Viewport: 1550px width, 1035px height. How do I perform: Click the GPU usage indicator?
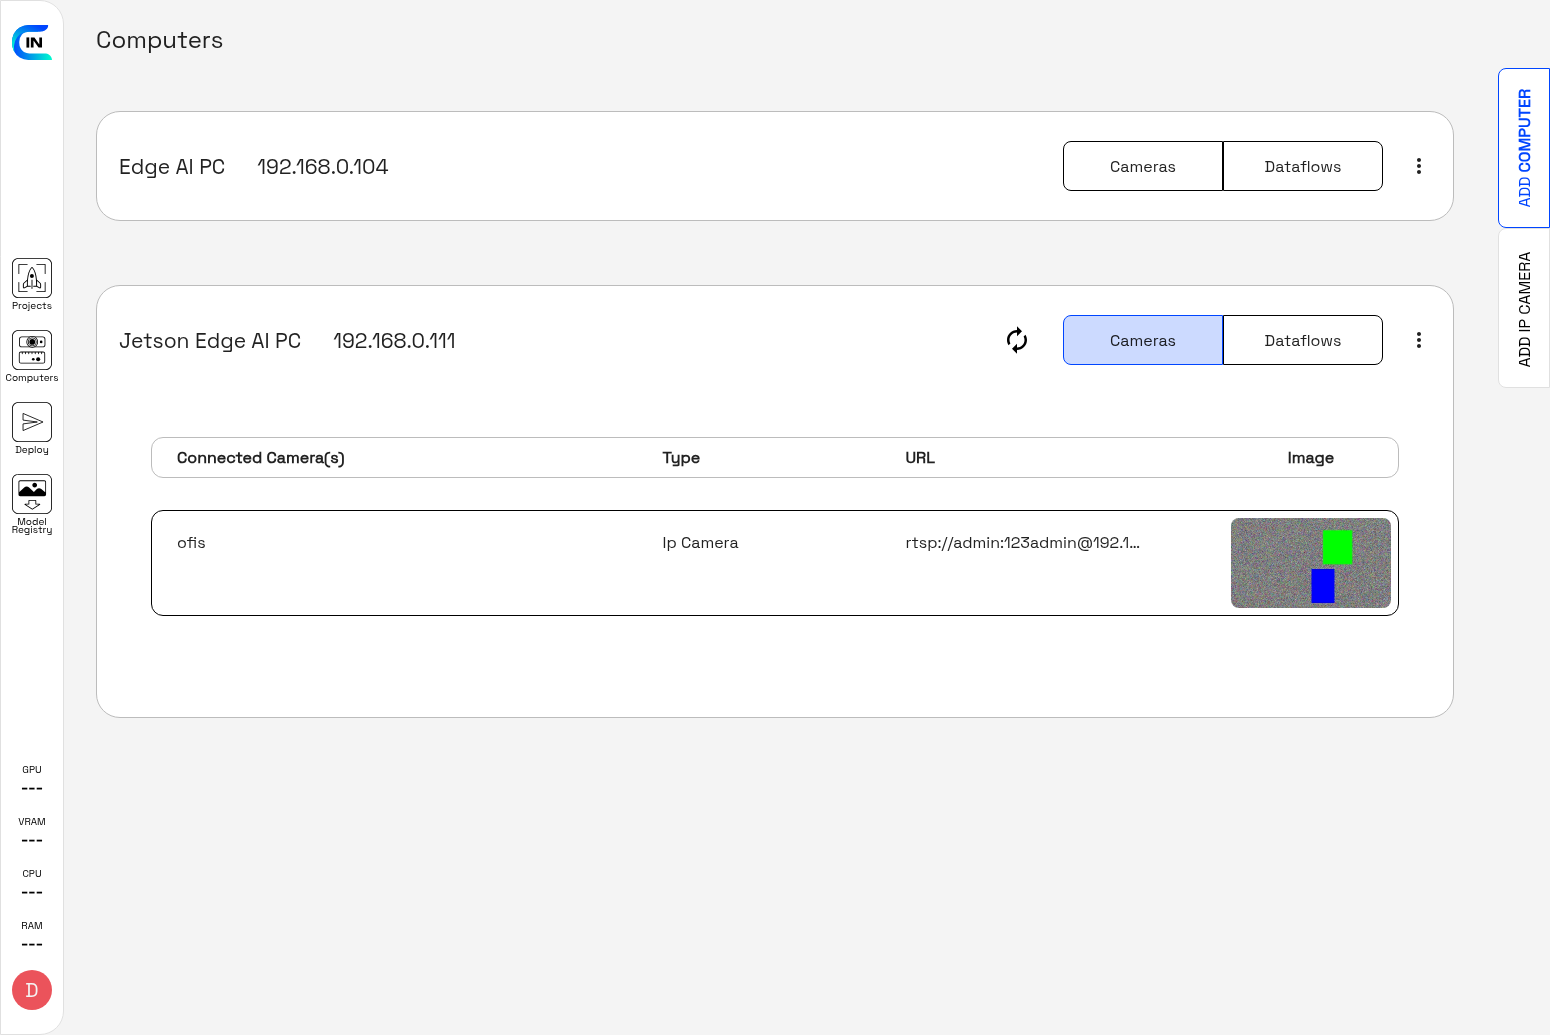pyautogui.click(x=32, y=779)
